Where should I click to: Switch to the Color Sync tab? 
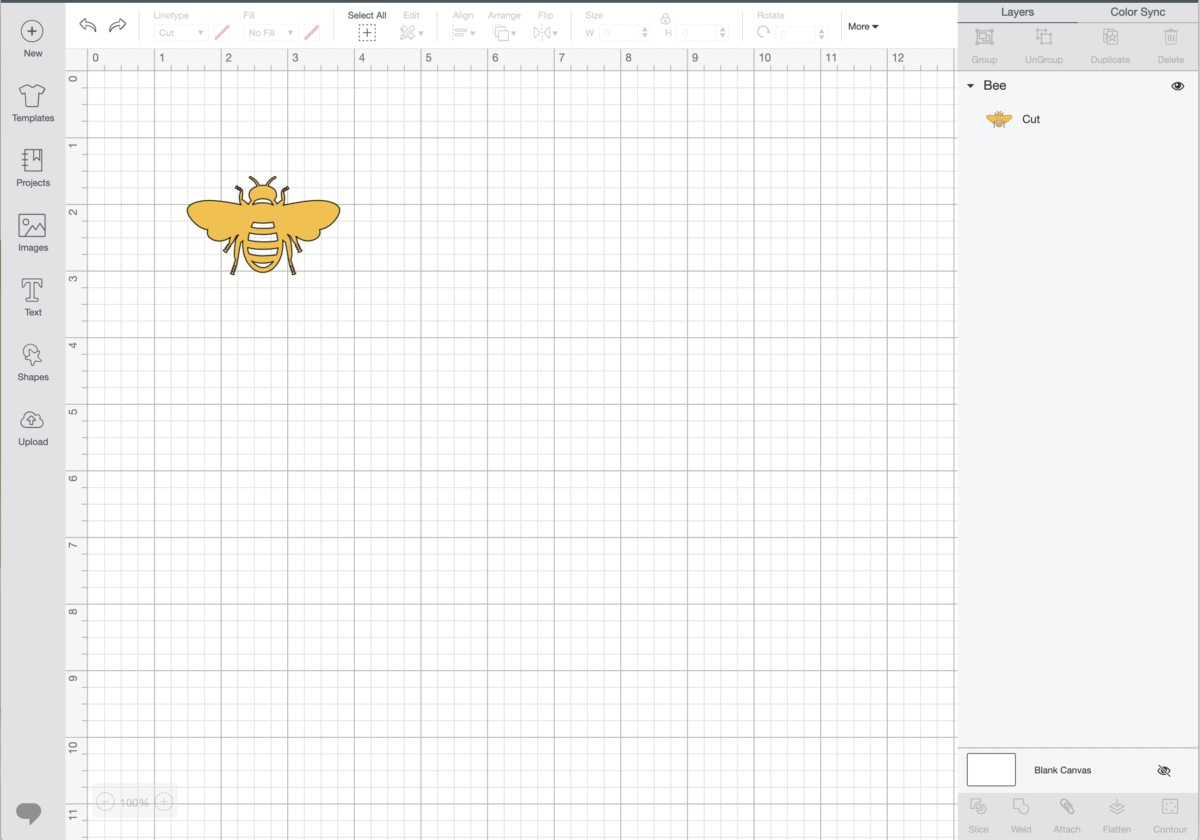1137,12
